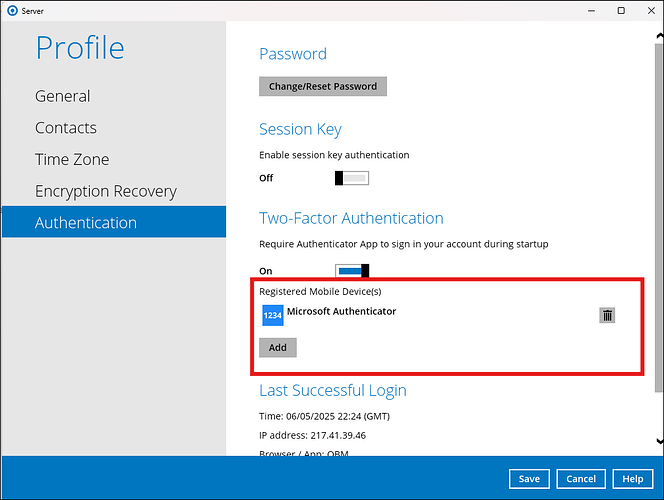Add a new registered mobile device

click(x=277, y=348)
